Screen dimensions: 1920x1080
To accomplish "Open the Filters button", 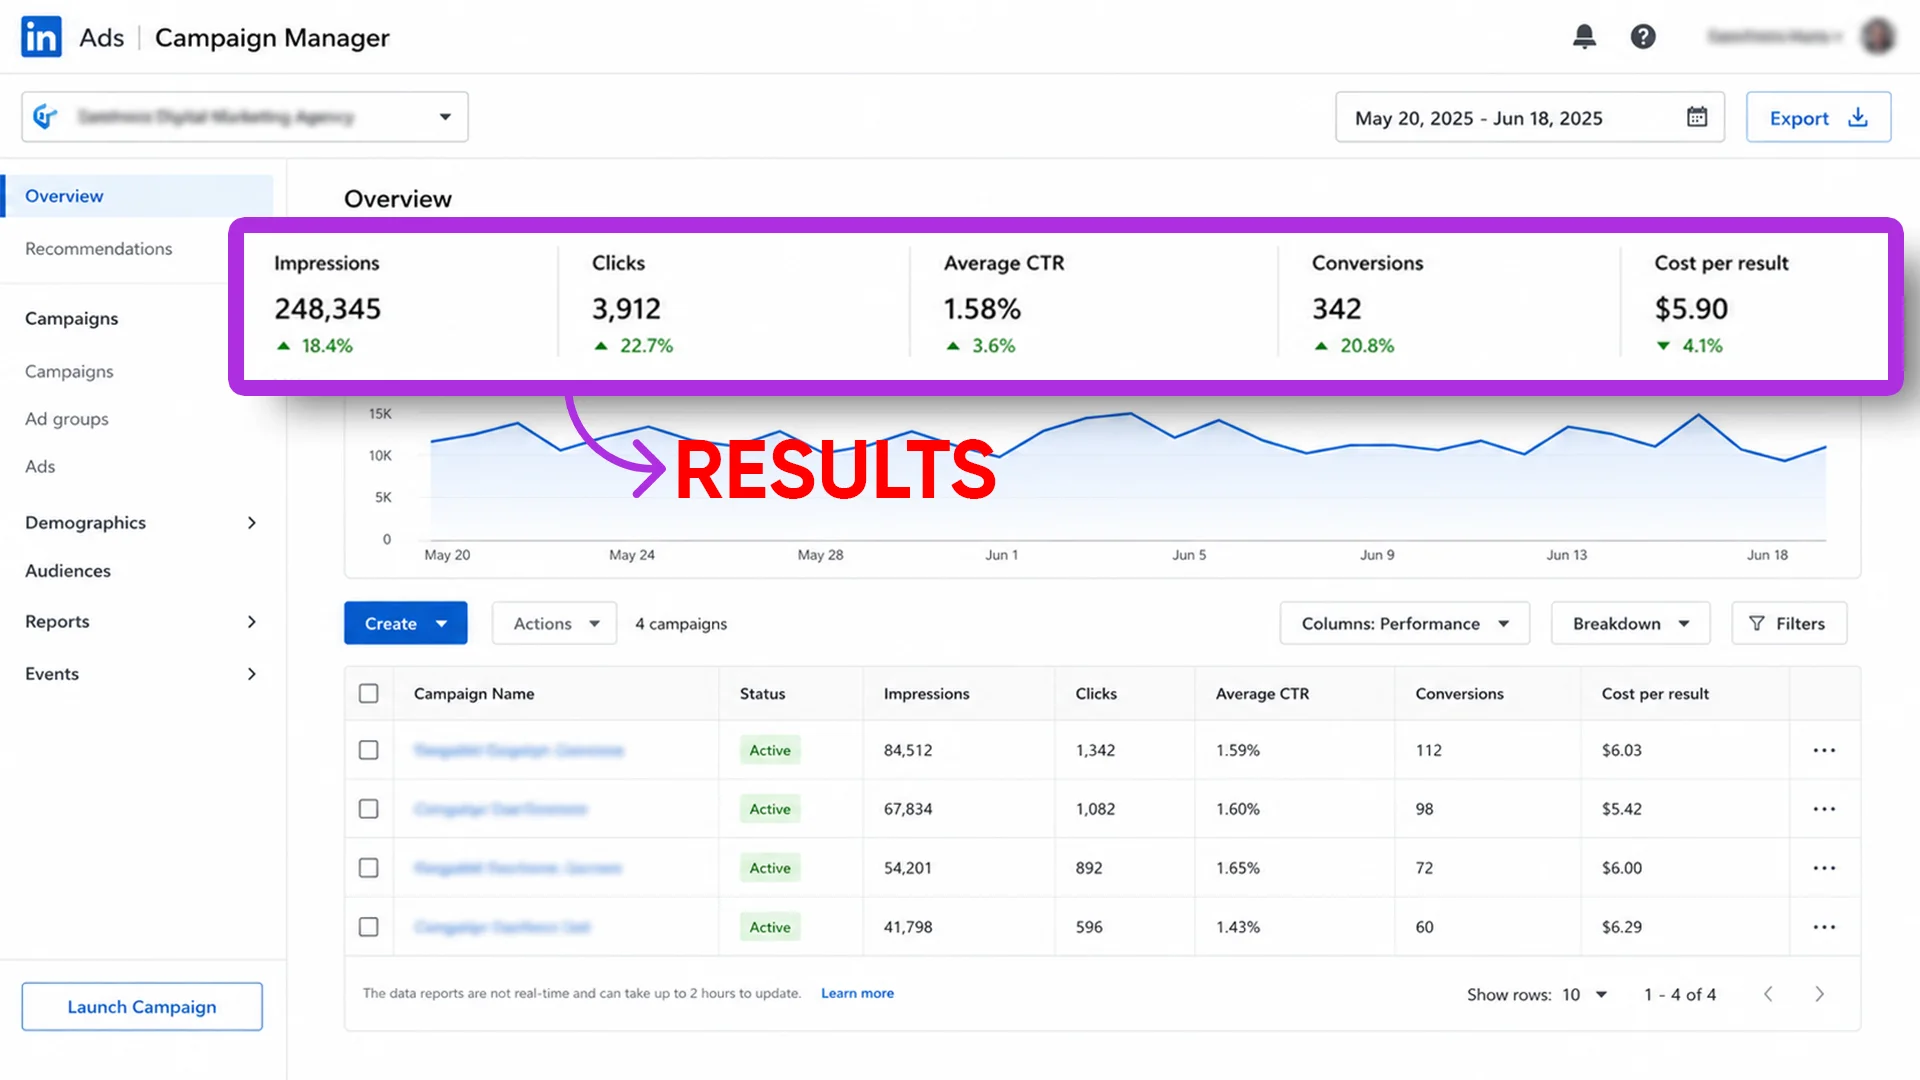I will coord(1788,623).
